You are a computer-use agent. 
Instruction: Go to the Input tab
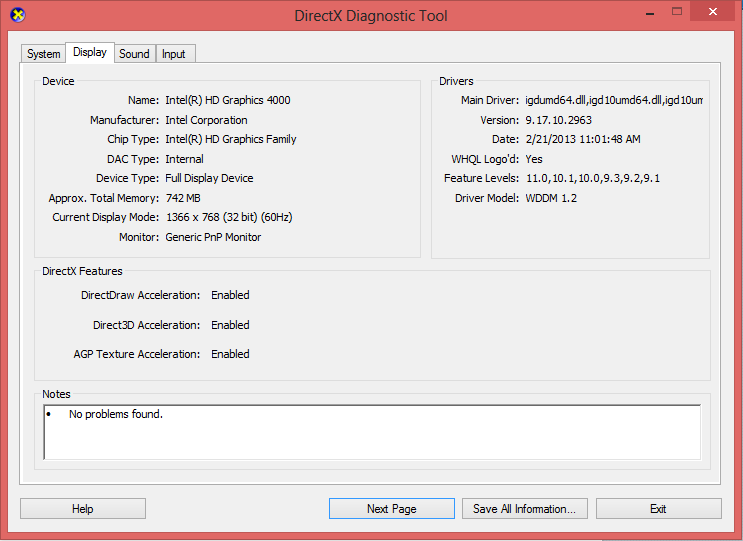(174, 54)
